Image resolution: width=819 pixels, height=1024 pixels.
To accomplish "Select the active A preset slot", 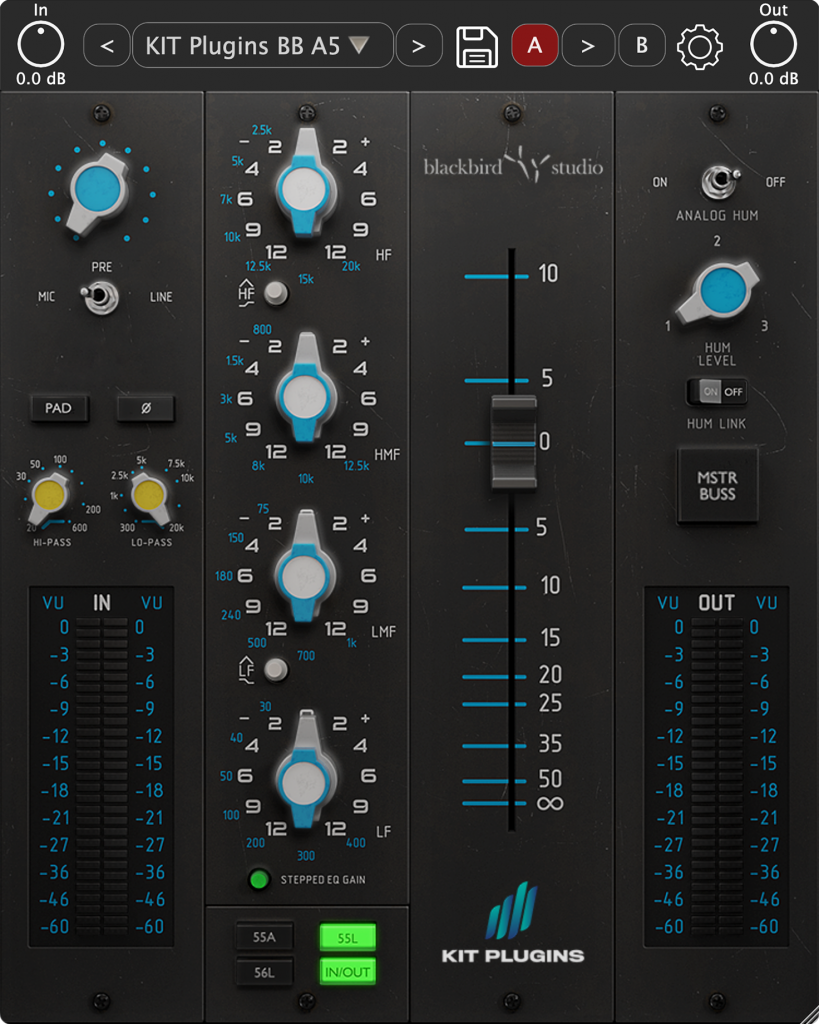I will (x=535, y=45).
